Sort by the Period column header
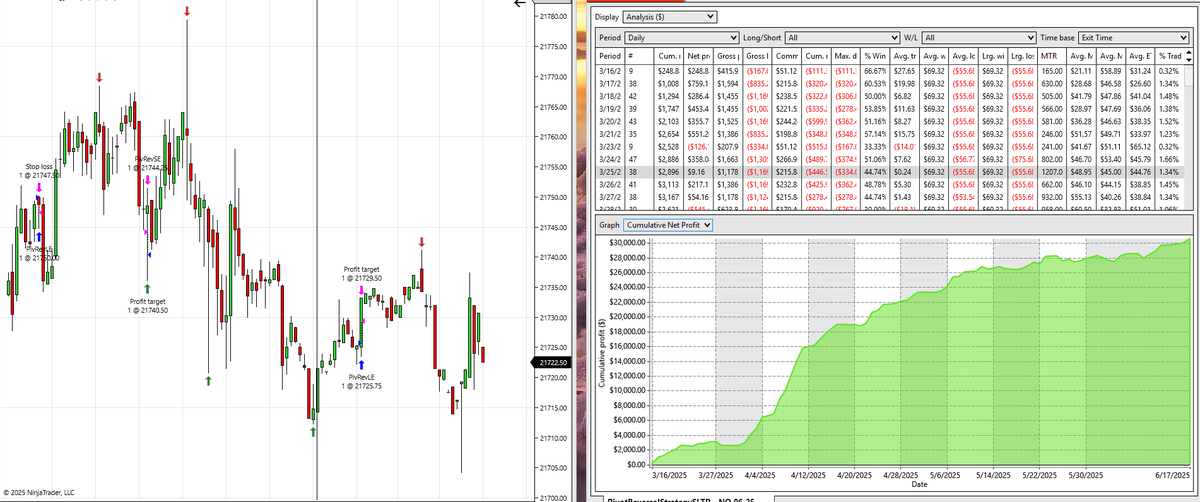Image resolution: width=1200 pixels, height=502 pixels. pyautogui.click(x=609, y=56)
